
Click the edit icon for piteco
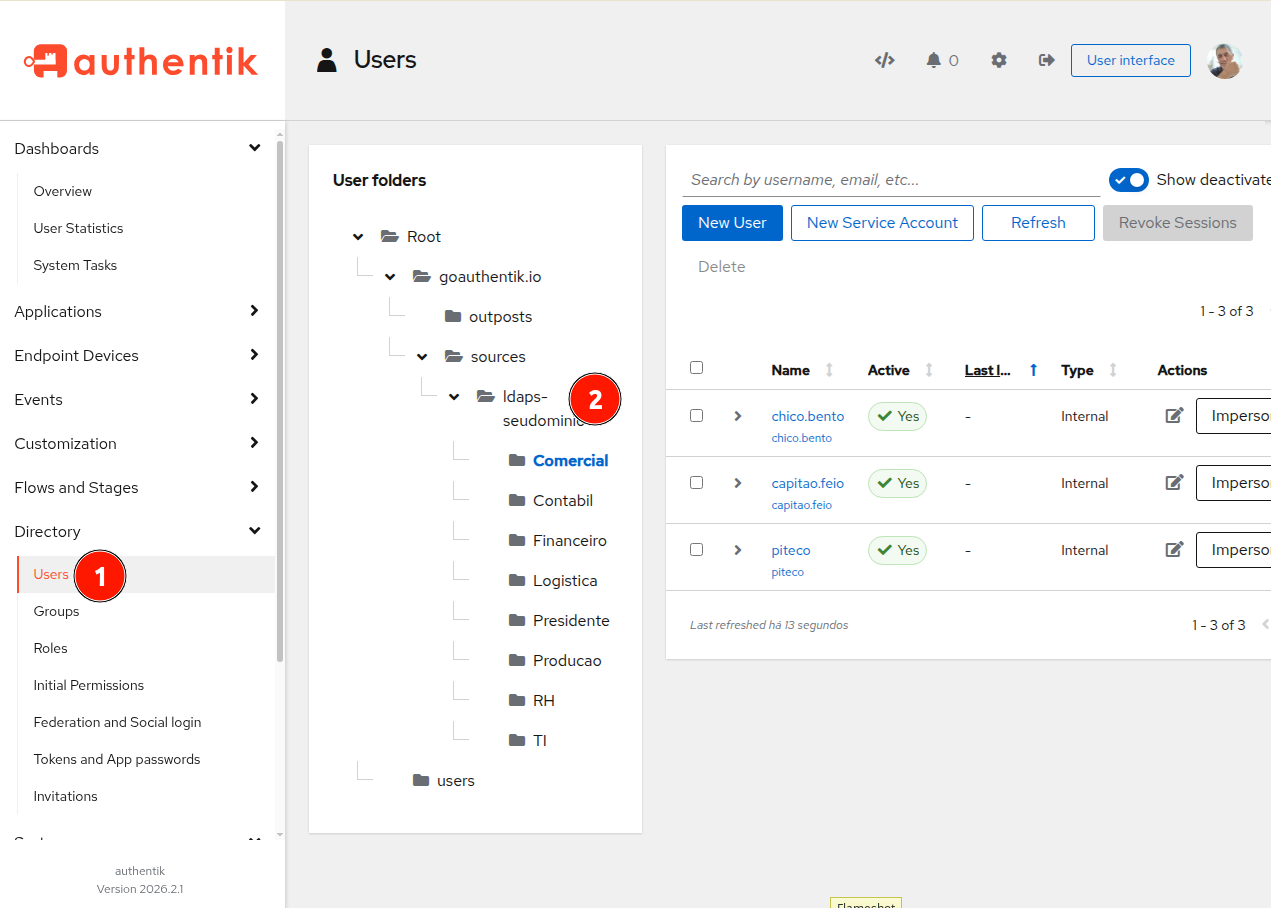pyautogui.click(x=1174, y=550)
